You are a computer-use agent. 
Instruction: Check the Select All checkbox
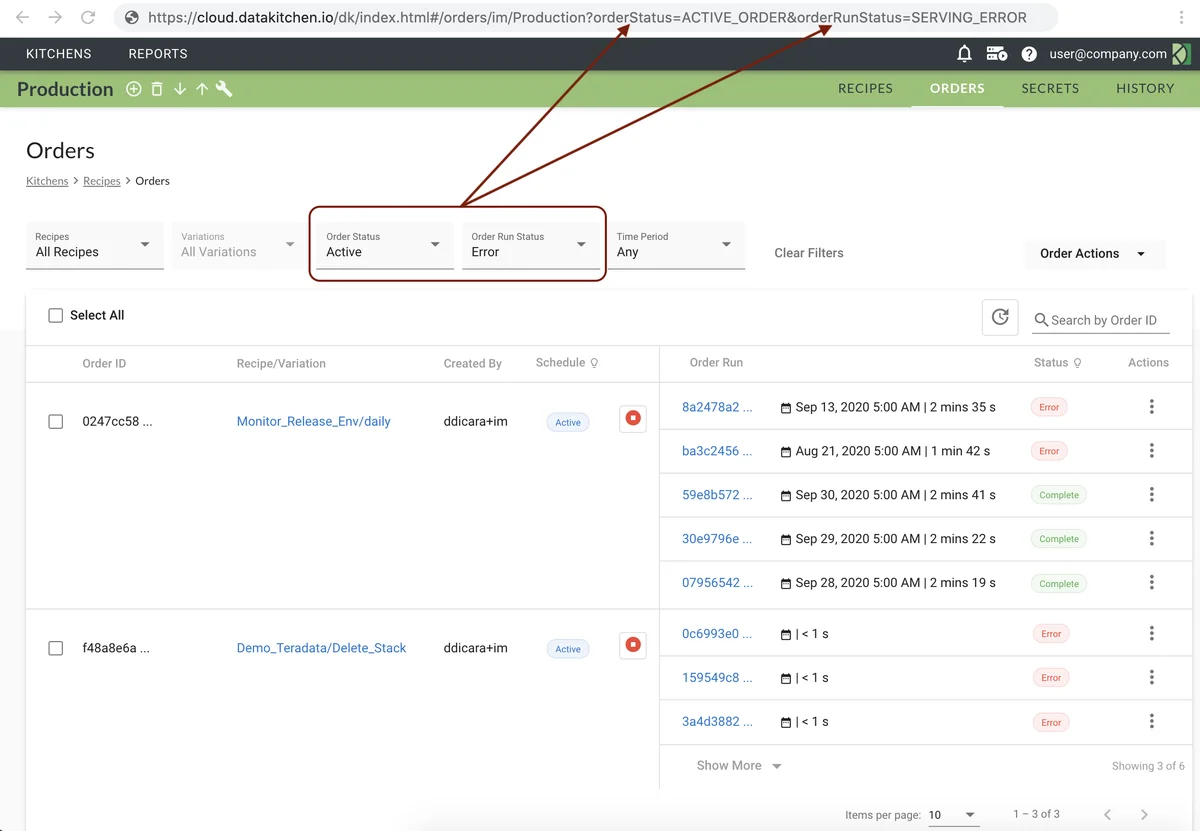coord(56,315)
